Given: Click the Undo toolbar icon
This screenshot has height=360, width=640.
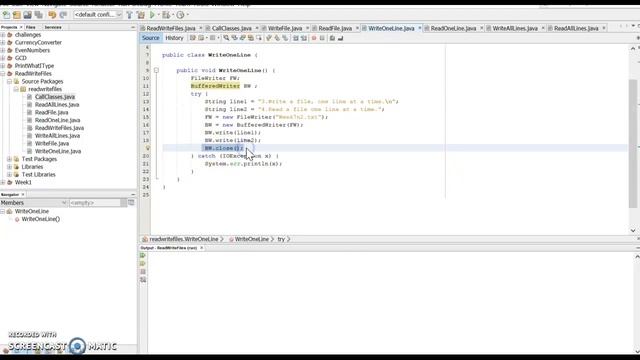Looking at the screenshot, I should [52, 15].
